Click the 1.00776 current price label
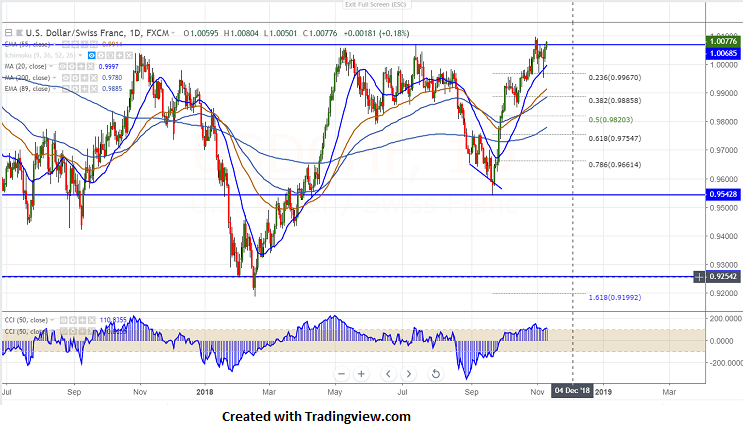This screenshot has width=743, height=428. (x=723, y=42)
